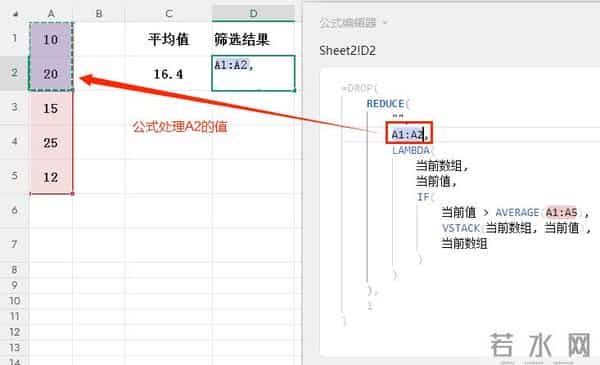Screen dimensions: 600x365
Task: Click cell A5 containing 12
Action: (51, 177)
